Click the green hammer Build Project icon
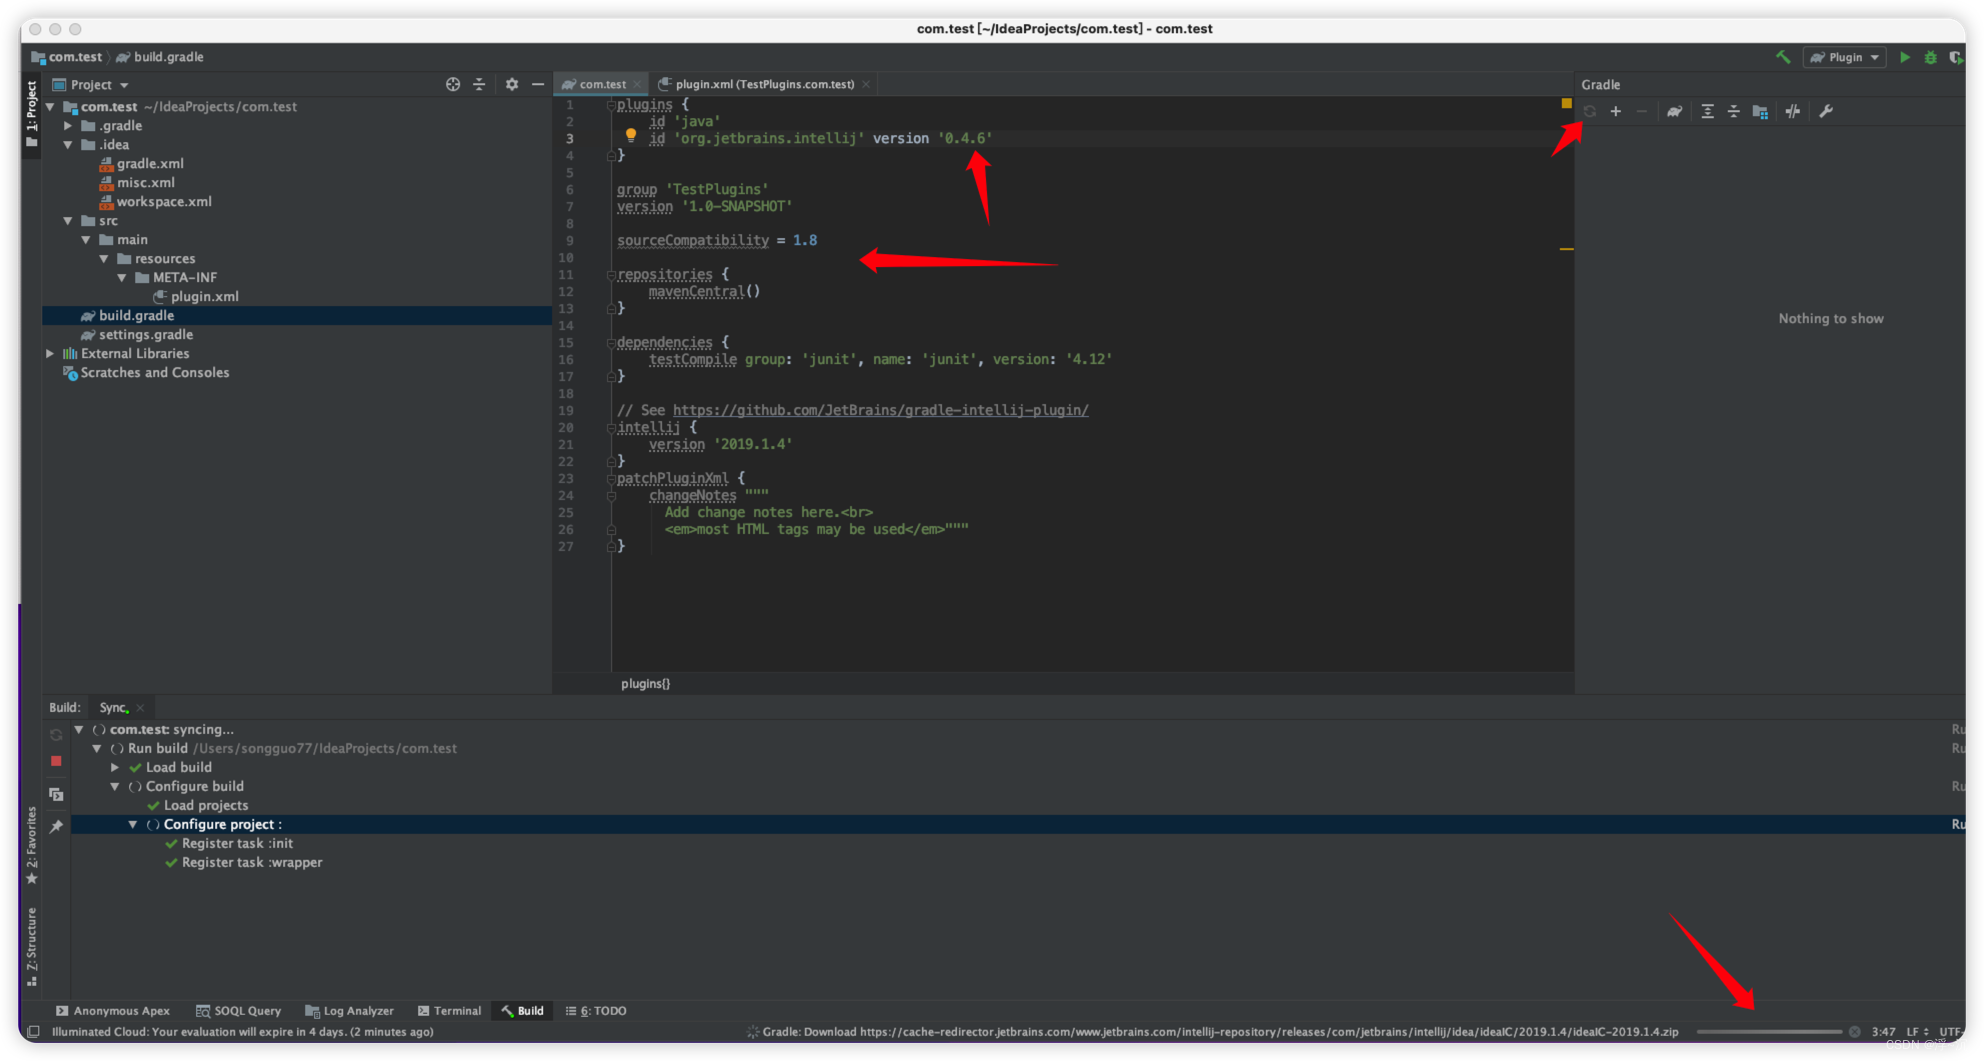The image size is (1984, 1061). point(1782,57)
